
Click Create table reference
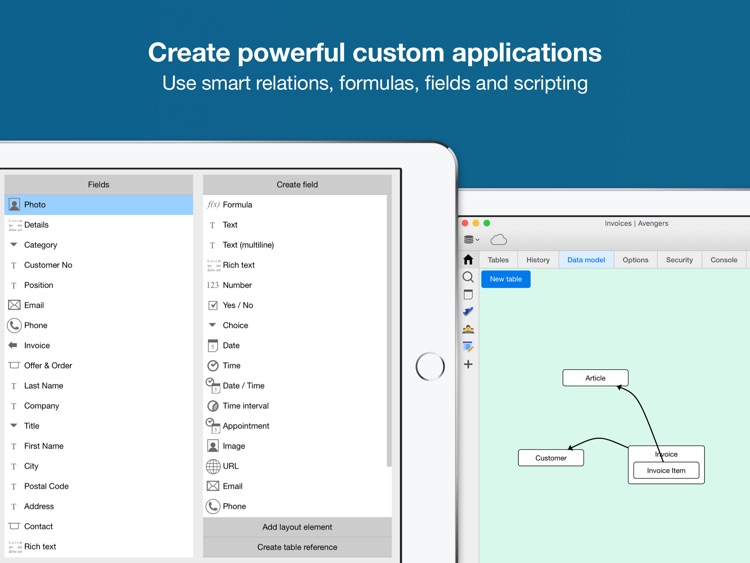tap(297, 547)
